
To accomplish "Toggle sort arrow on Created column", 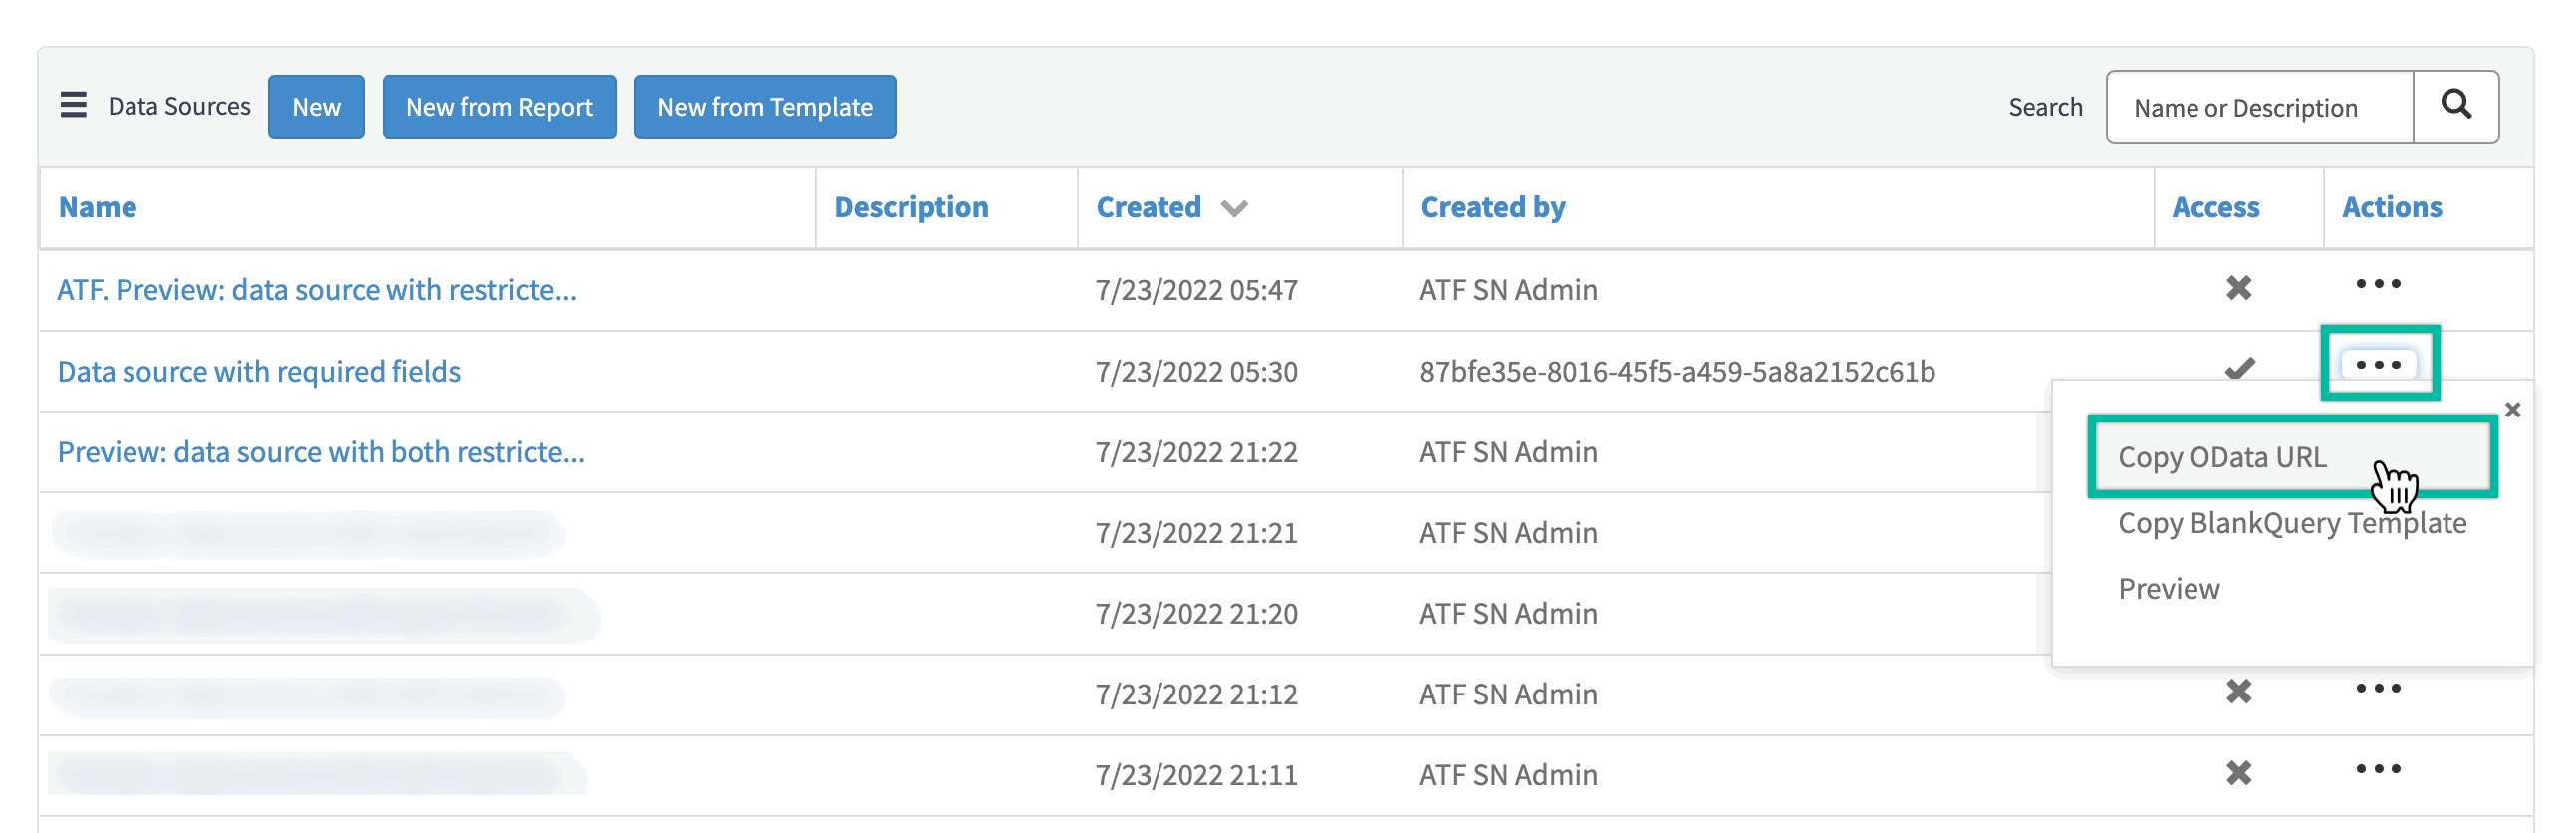I will 1234,209.
